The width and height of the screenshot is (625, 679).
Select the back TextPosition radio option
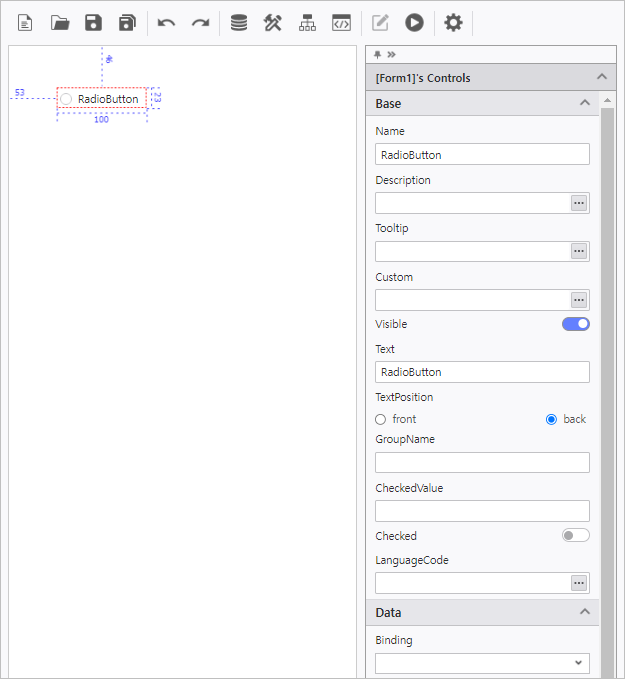(x=551, y=419)
